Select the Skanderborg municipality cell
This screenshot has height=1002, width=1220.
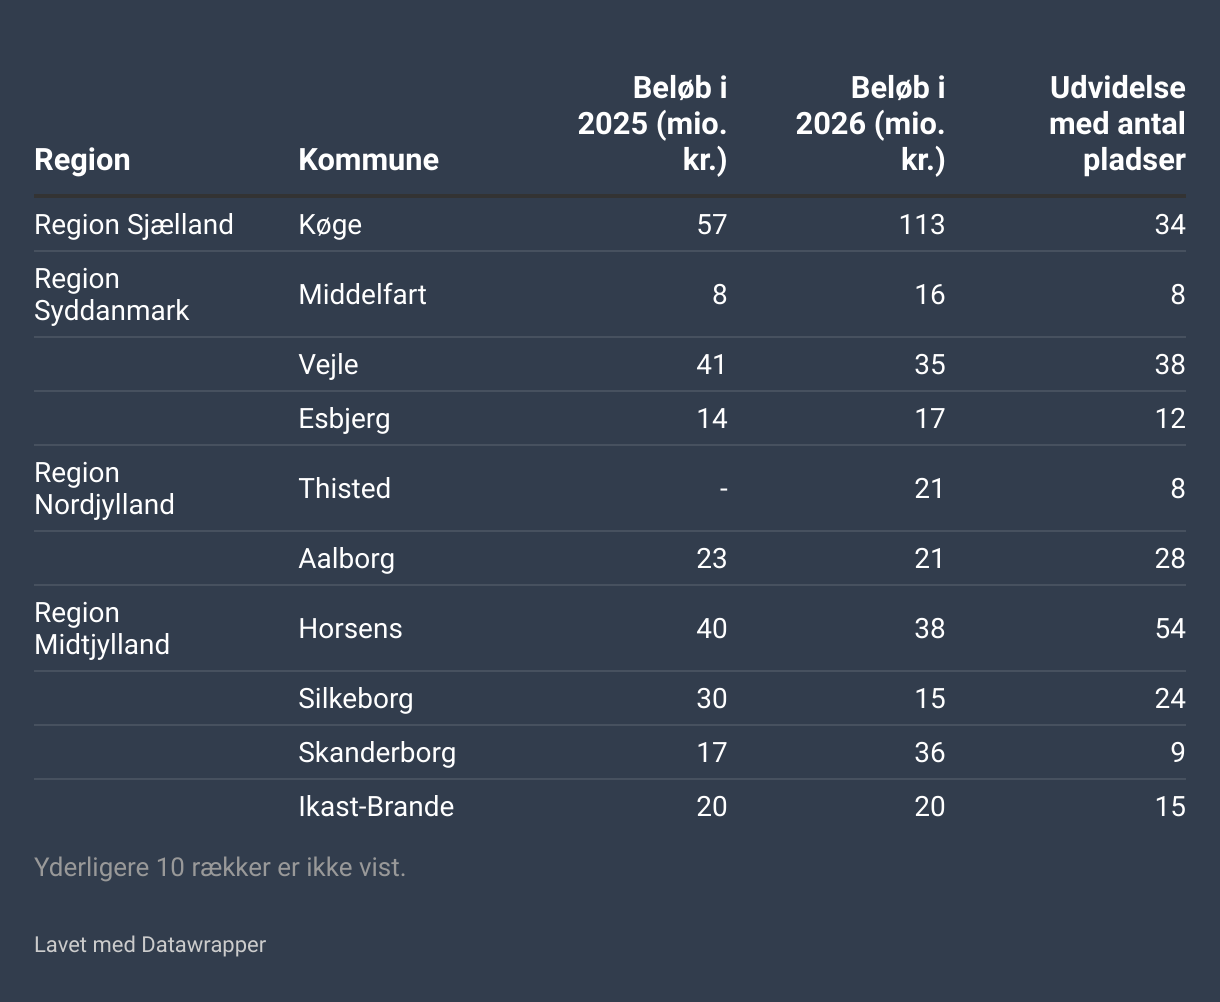[x=377, y=753]
